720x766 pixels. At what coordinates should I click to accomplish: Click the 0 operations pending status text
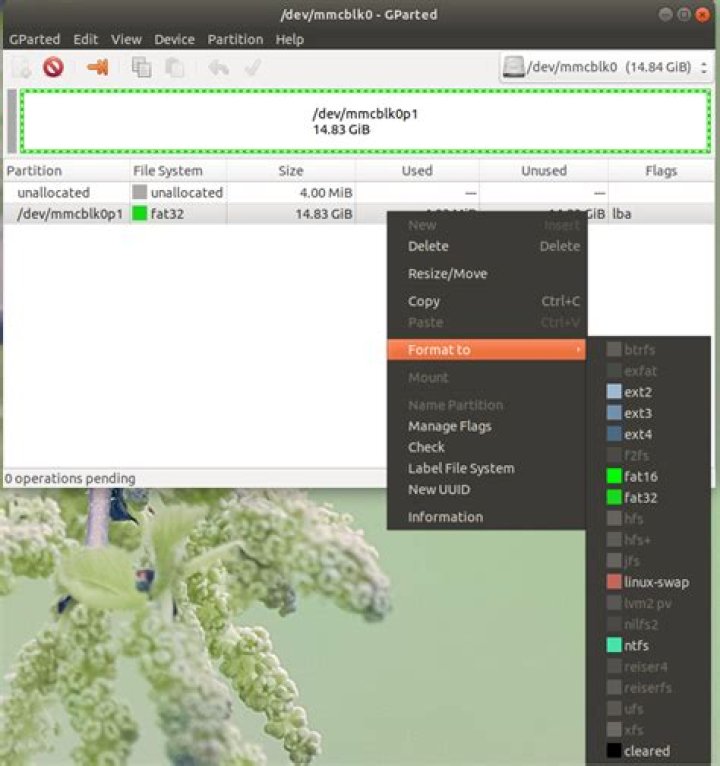70,478
